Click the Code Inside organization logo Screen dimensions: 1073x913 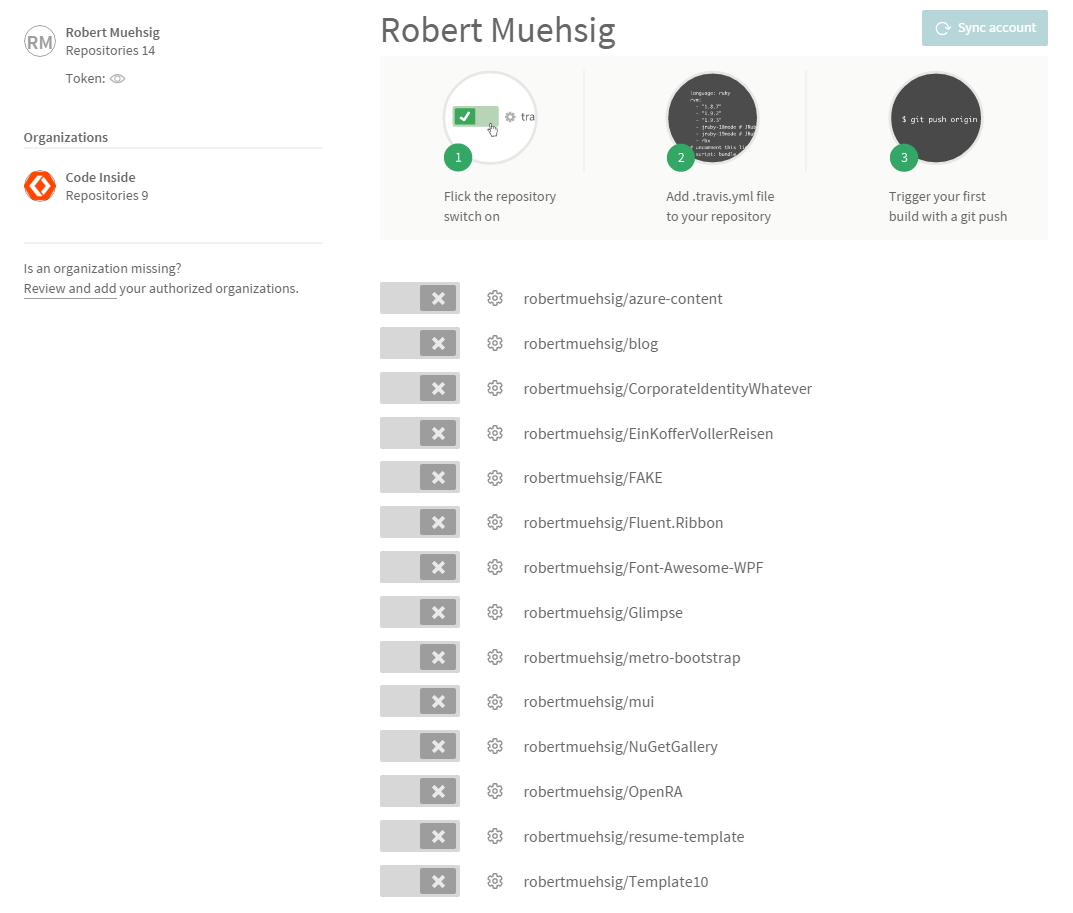click(39, 185)
